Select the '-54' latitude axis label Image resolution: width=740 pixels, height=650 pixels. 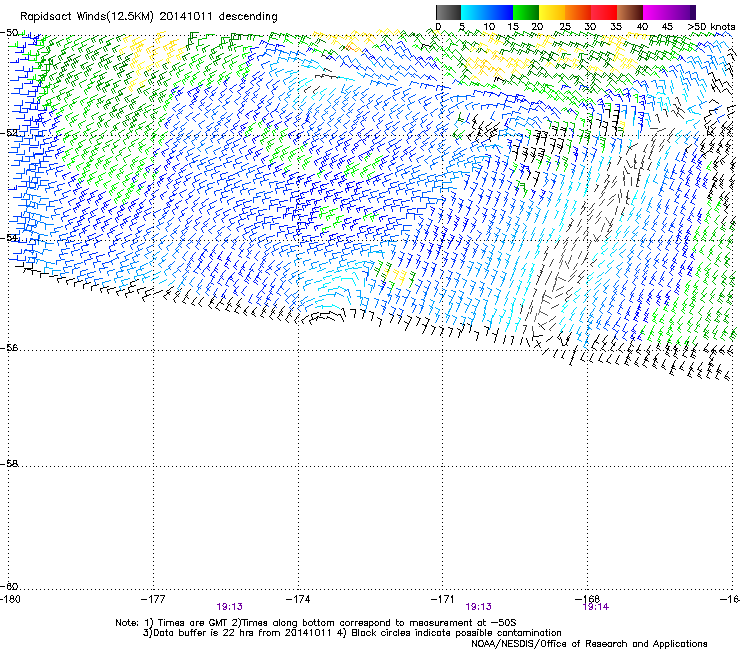point(9,237)
